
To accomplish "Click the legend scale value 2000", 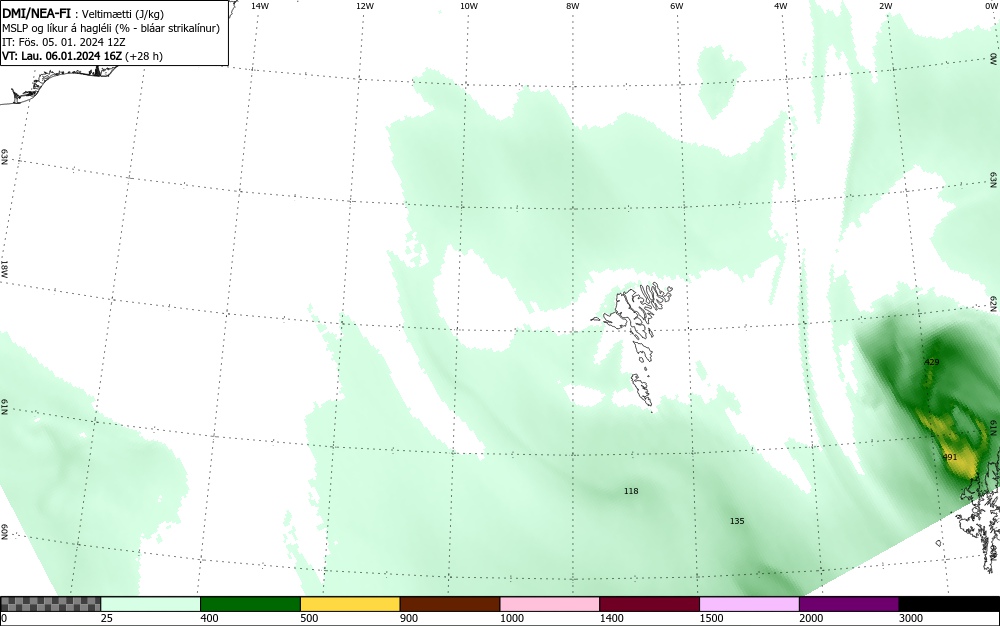I will point(811,618).
